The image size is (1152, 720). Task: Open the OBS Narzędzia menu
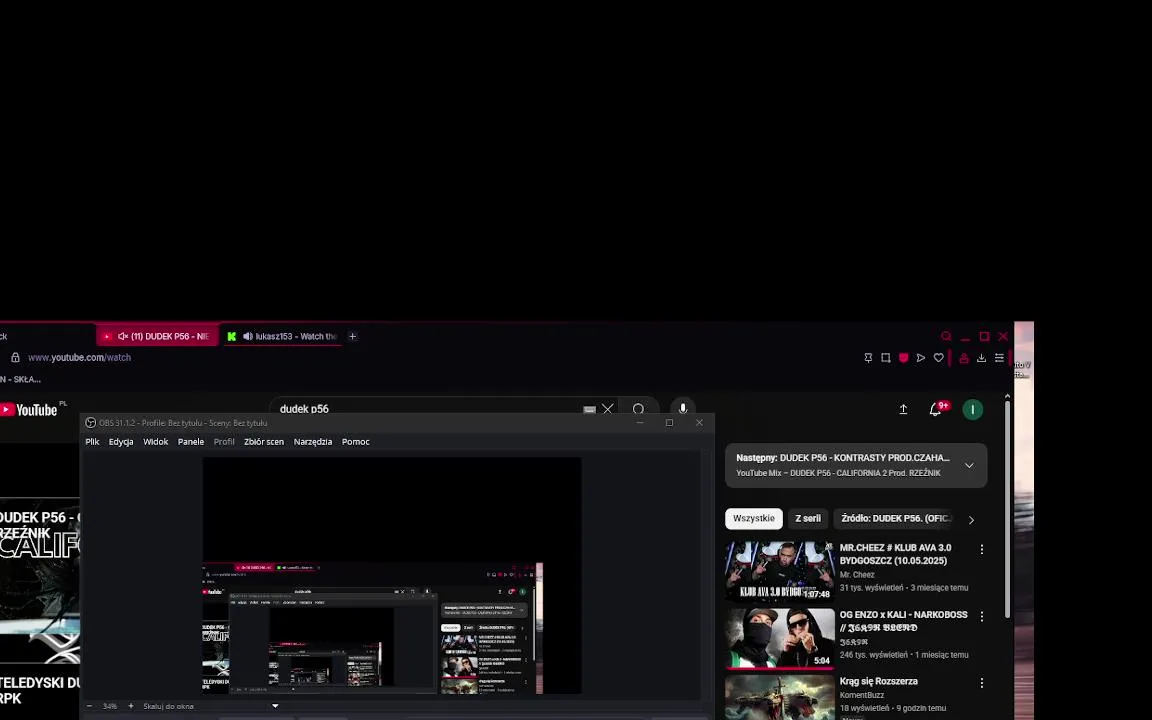click(313, 442)
